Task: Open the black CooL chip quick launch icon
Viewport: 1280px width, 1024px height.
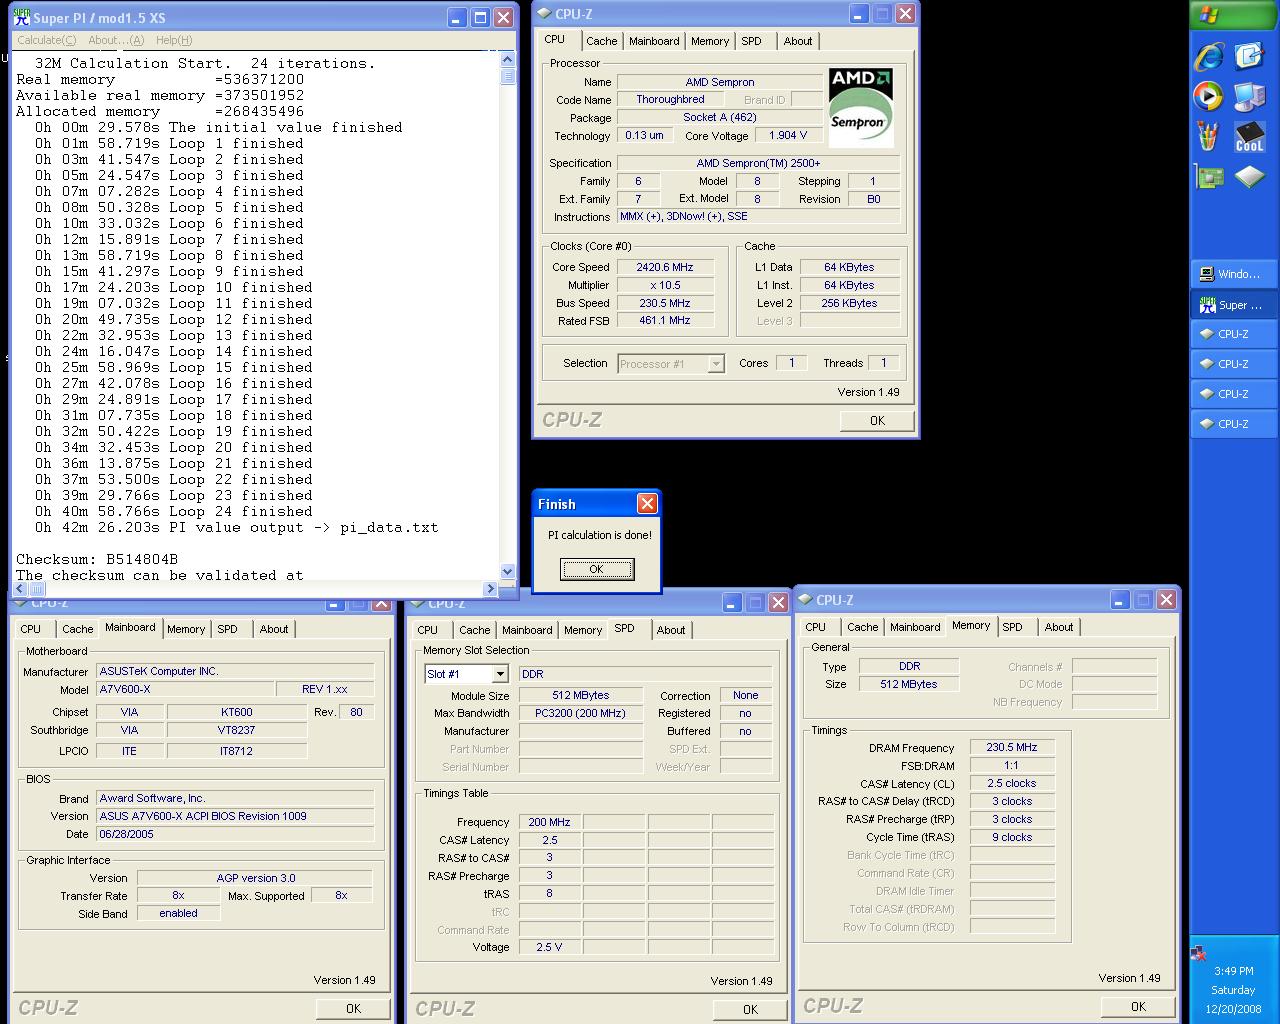Action: [x=1250, y=136]
